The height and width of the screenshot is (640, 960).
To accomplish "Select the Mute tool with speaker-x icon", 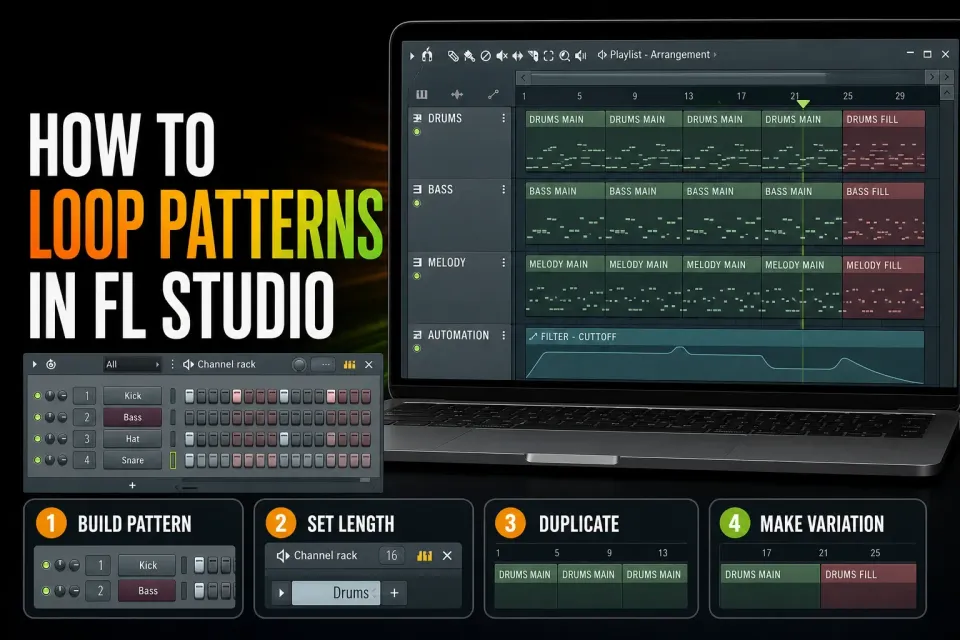I will click(x=501, y=56).
